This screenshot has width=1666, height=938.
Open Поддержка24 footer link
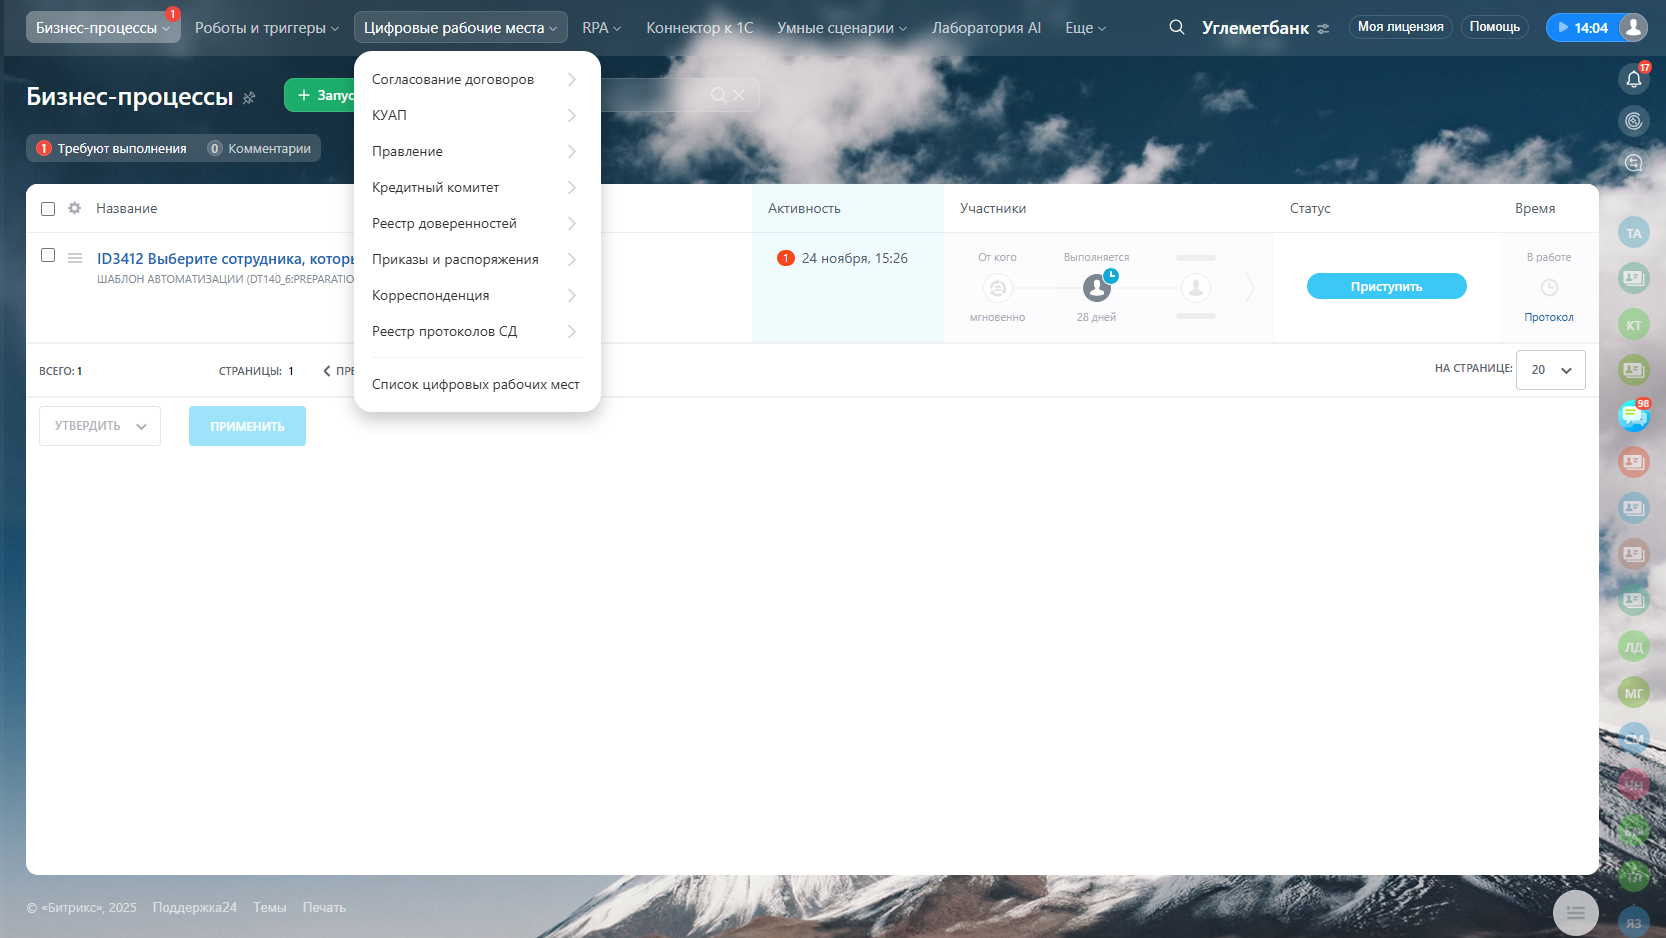coord(195,907)
